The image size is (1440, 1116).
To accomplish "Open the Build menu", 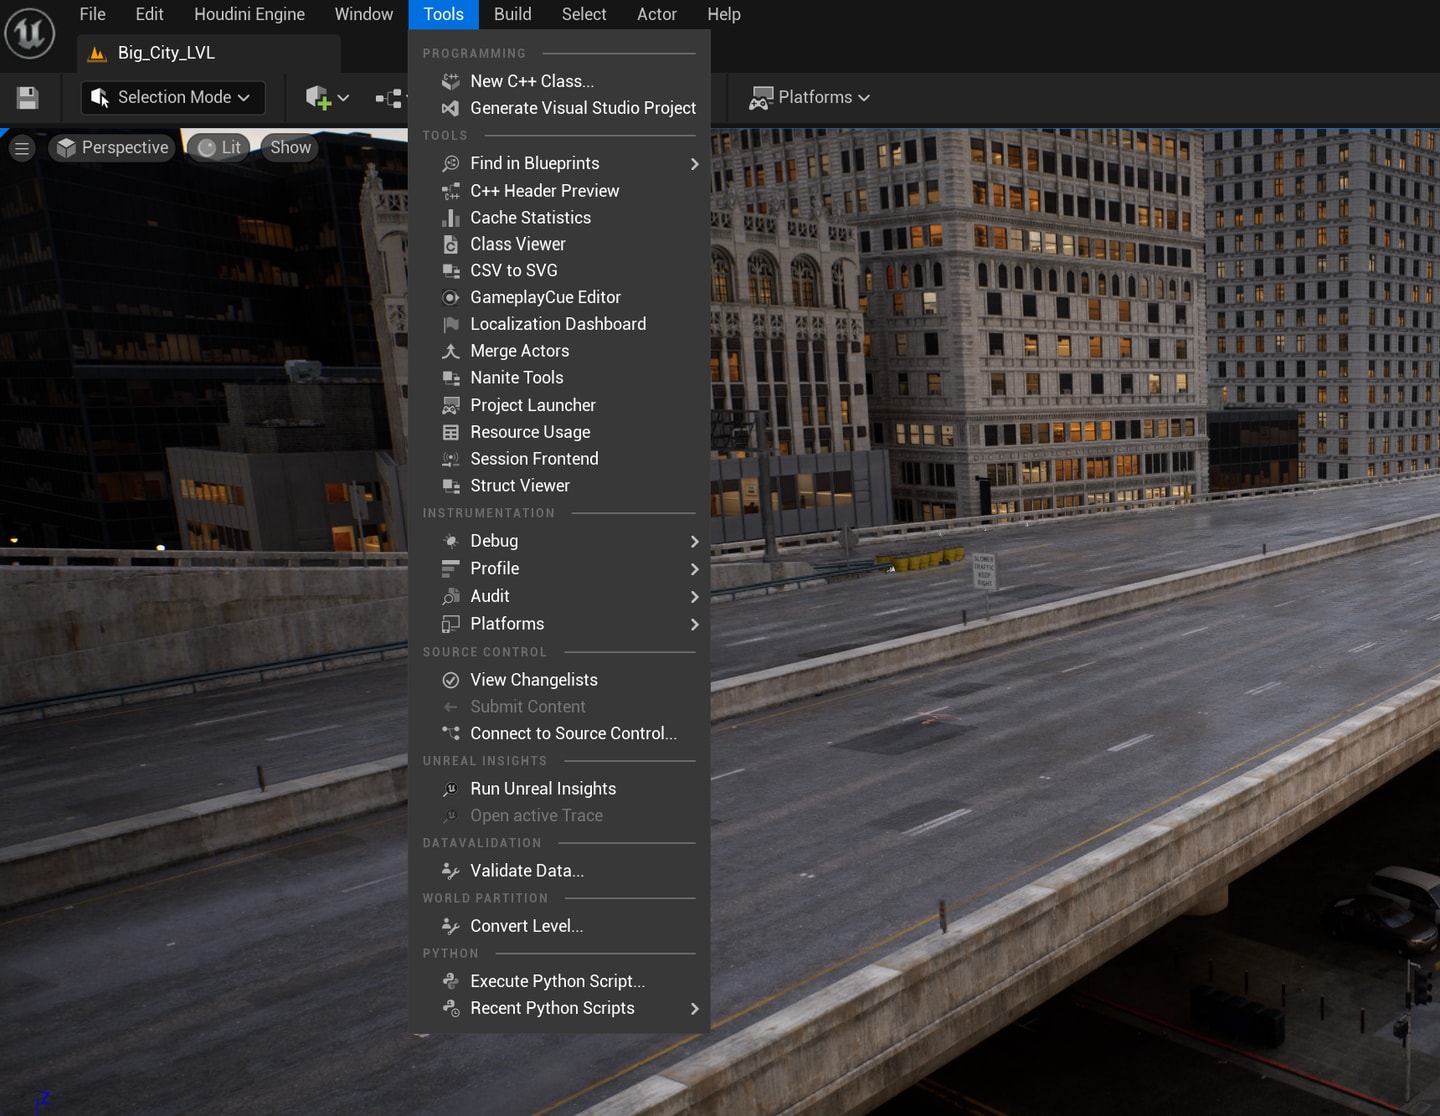I will [512, 14].
